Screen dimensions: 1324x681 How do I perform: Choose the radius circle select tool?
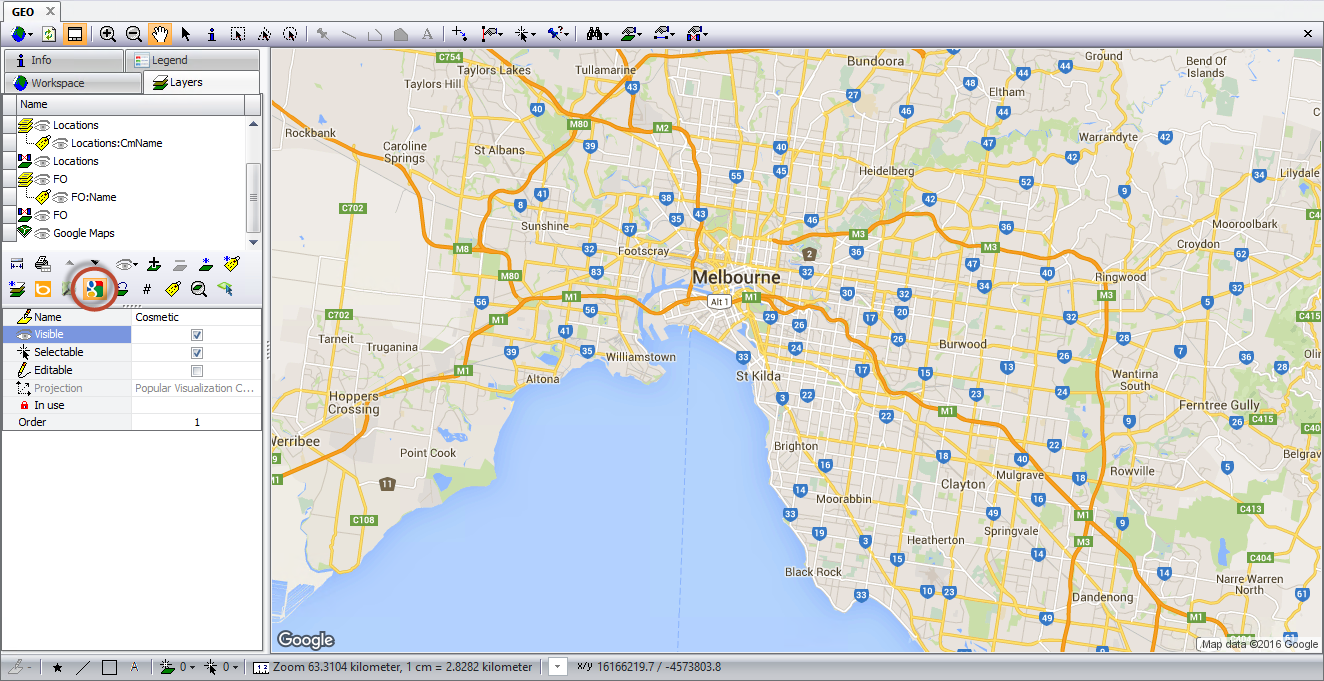[290, 33]
